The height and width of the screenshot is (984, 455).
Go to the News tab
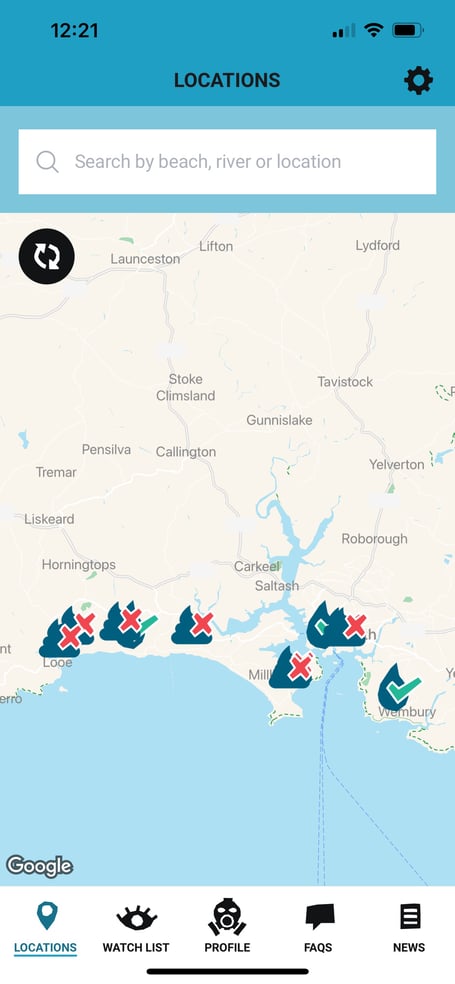(x=409, y=928)
